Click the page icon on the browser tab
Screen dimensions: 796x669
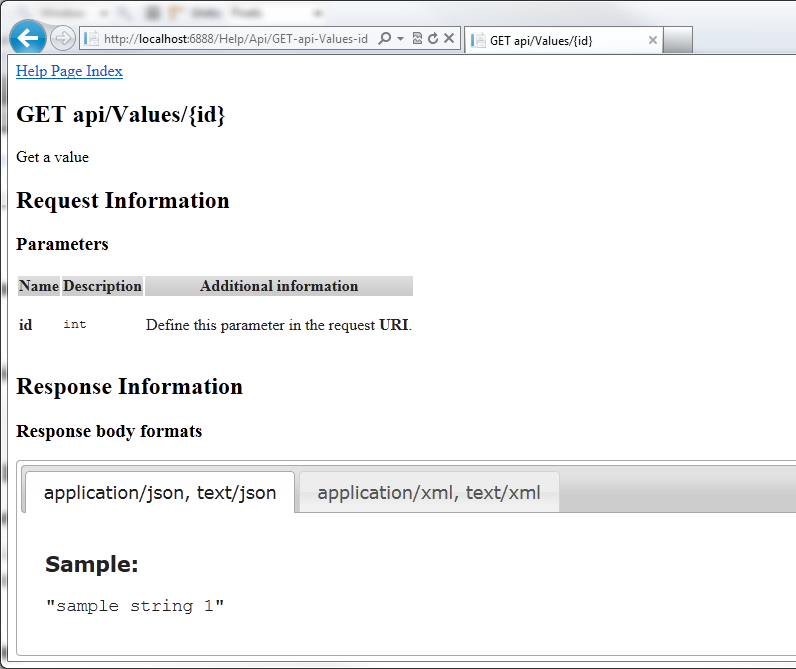pos(478,40)
